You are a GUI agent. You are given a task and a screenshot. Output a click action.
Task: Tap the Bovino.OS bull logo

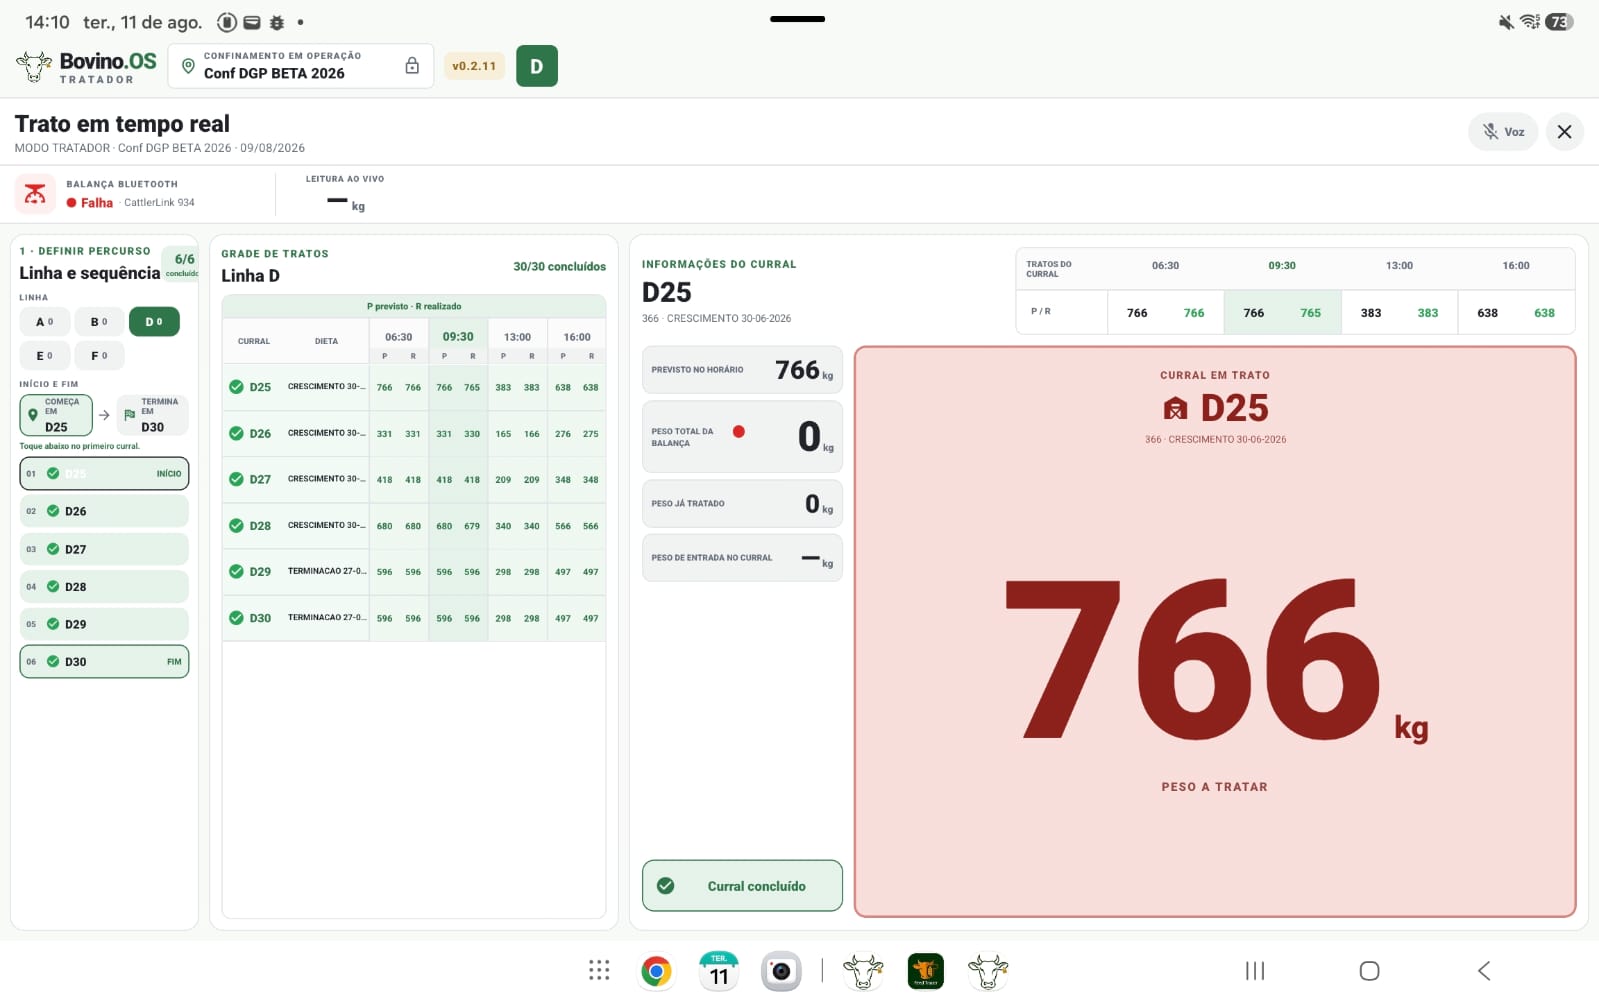tap(34, 66)
